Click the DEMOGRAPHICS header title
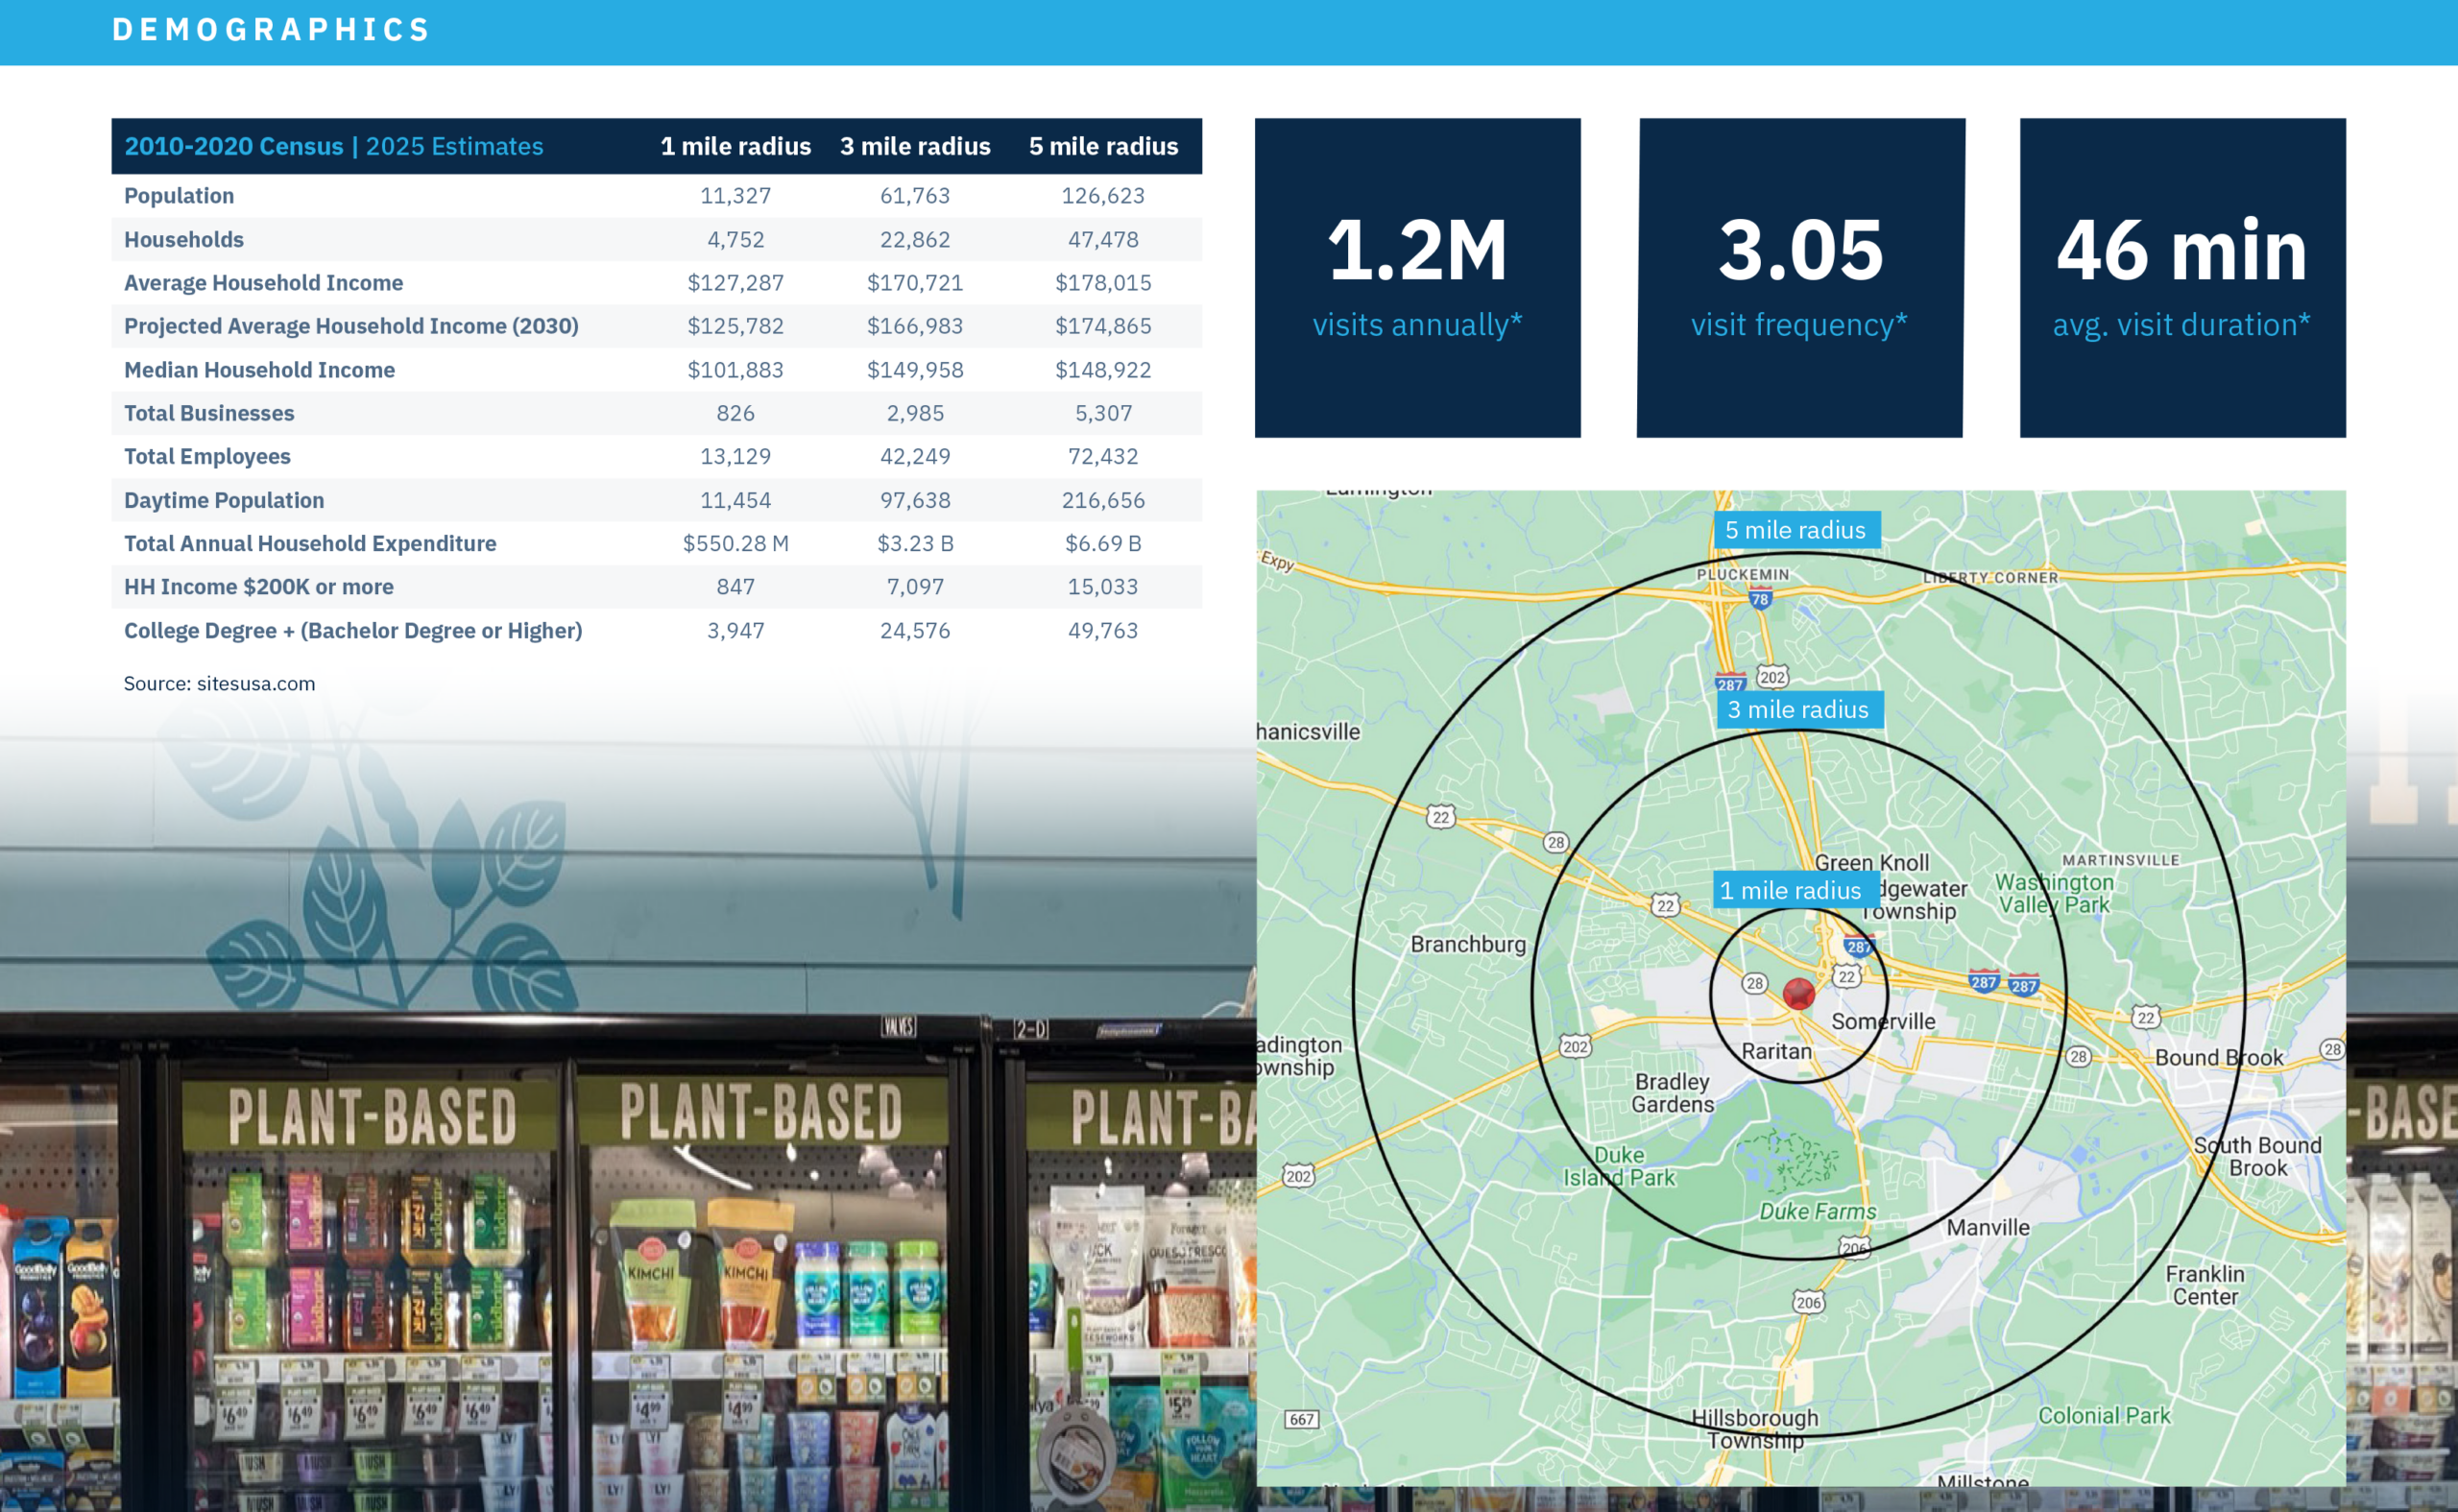Viewport: 2458px width, 1512px height. (x=271, y=30)
